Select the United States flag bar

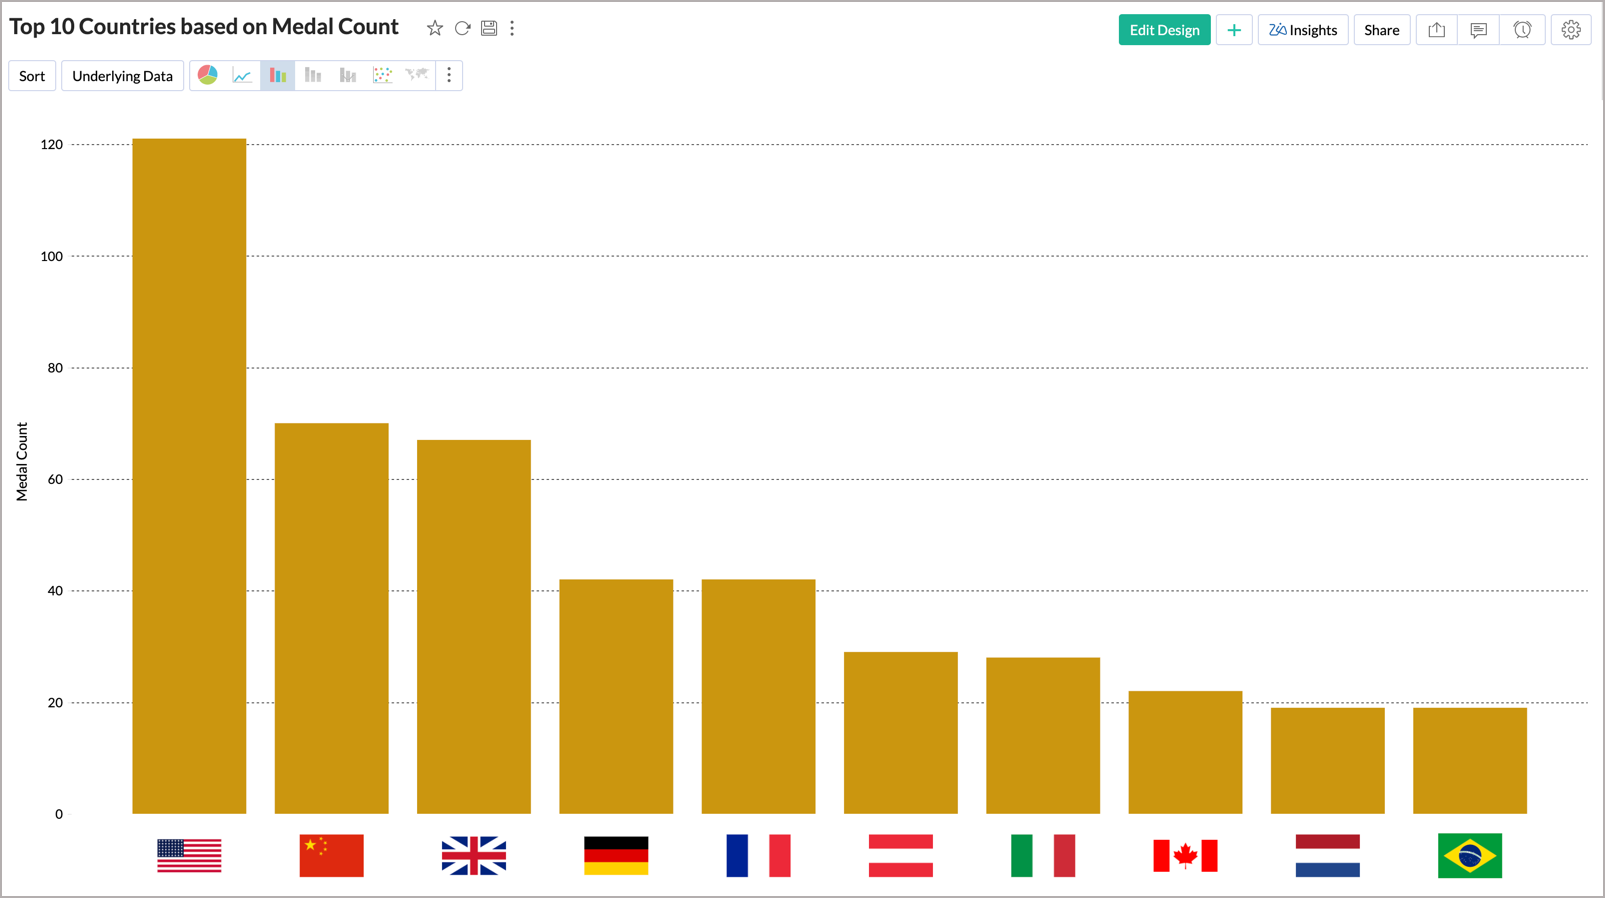(x=189, y=476)
